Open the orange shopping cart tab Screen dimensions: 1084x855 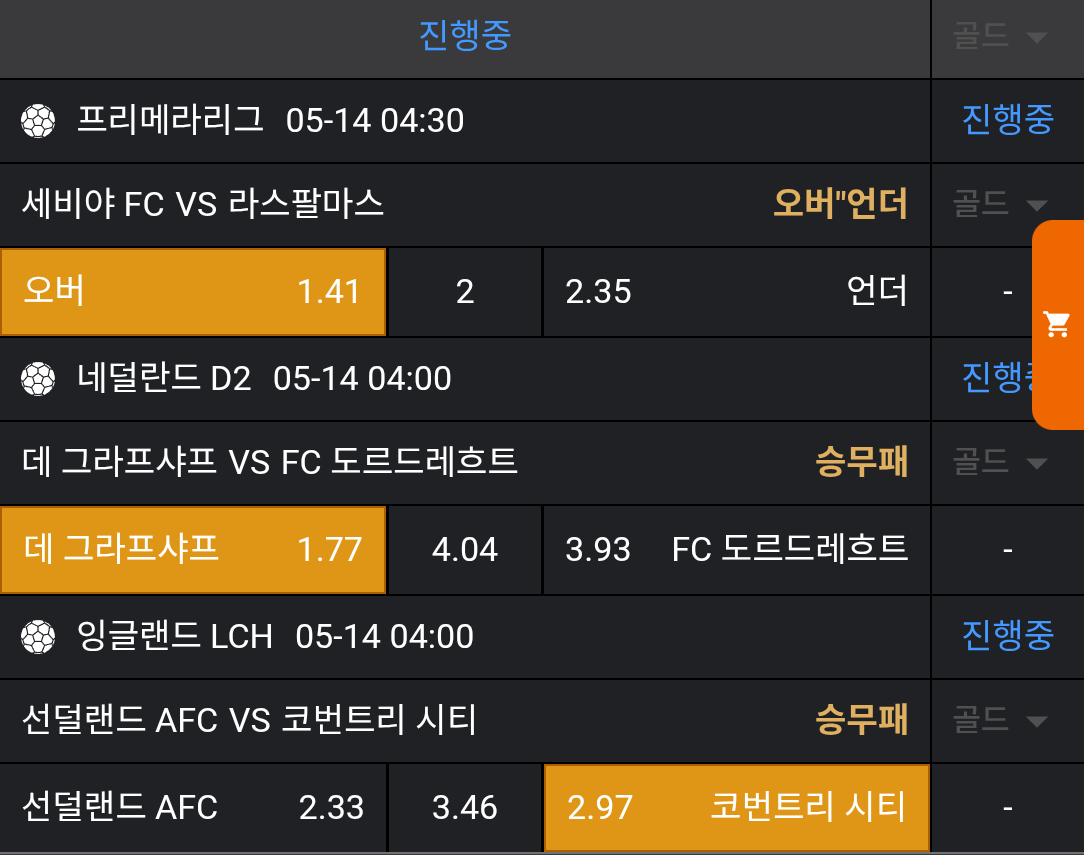point(1057,324)
